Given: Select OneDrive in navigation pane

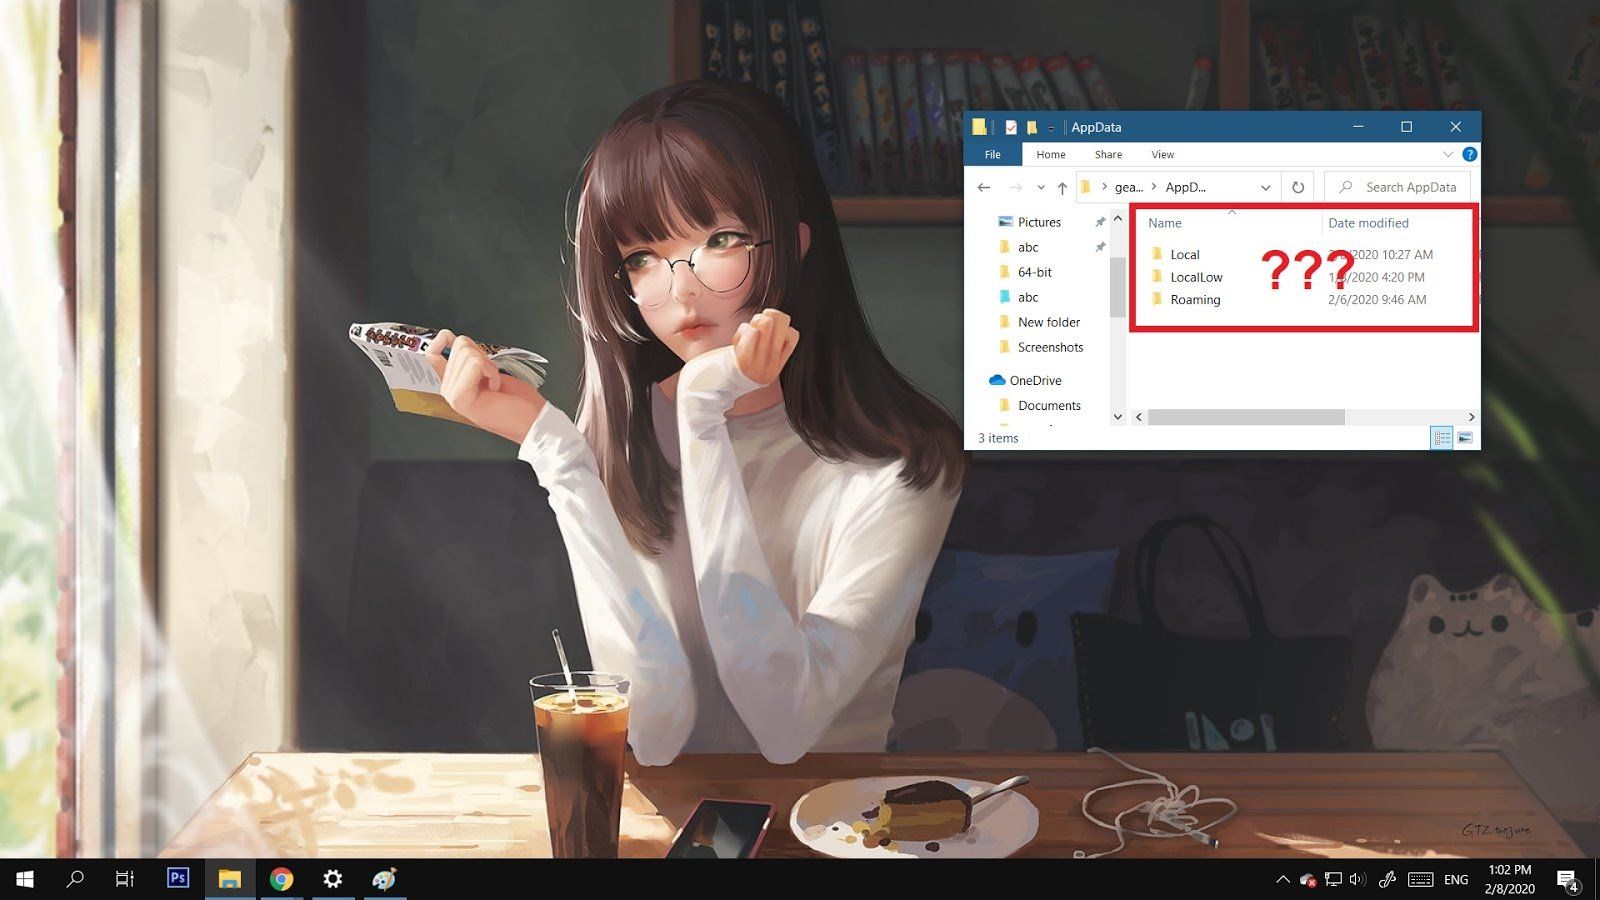Looking at the screenshot, I should pyautogui.click(x=1035, y=380).
